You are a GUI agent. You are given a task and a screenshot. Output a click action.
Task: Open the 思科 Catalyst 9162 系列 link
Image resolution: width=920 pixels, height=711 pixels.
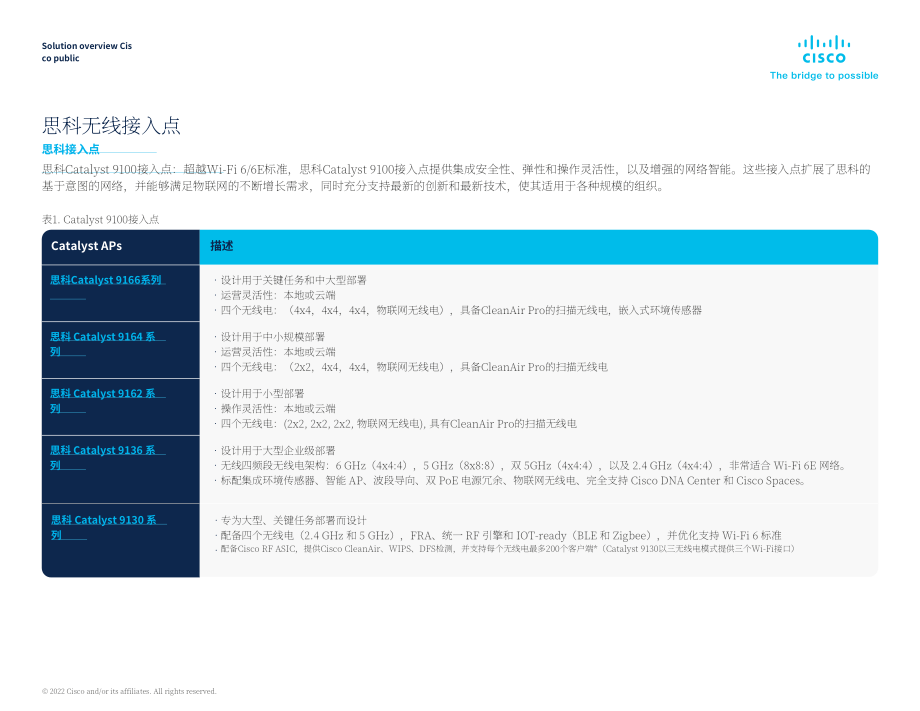[102, 401]
